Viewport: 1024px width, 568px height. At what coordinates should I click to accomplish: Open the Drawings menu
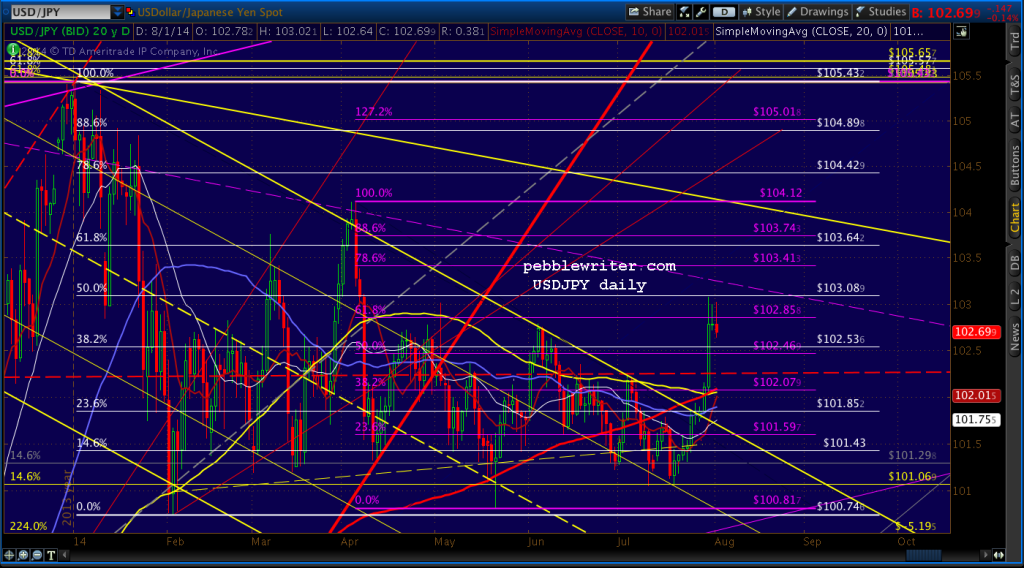[x=817, y=12]
